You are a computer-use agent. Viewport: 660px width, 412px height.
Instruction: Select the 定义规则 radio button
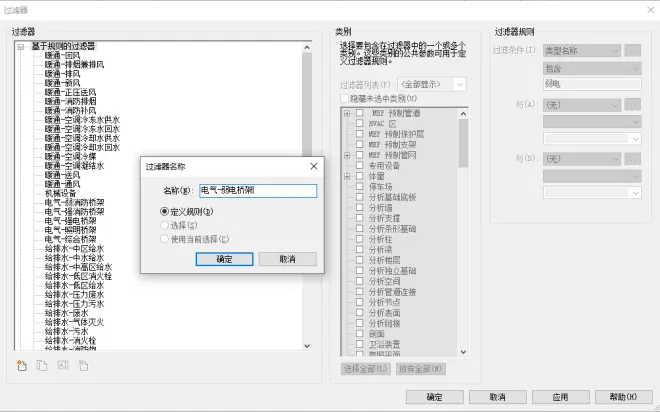[x=165, y=212]
